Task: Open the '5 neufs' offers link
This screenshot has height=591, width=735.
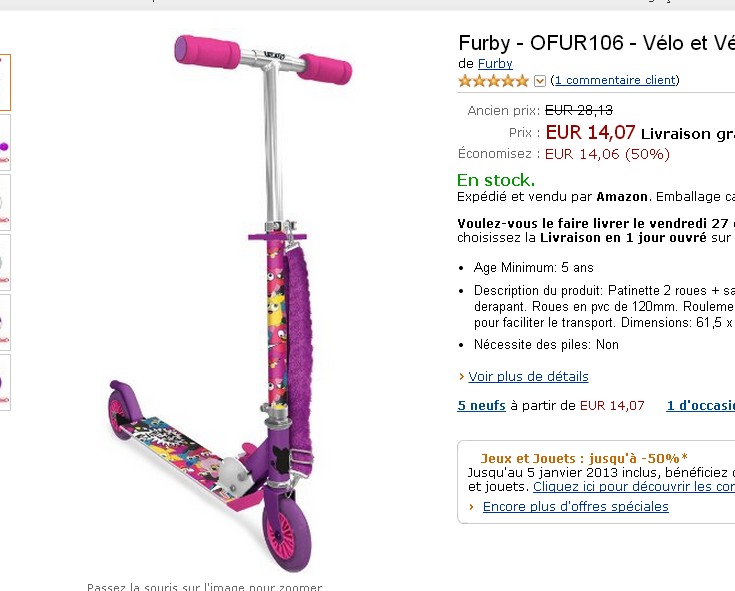Action: coord(481,405)
